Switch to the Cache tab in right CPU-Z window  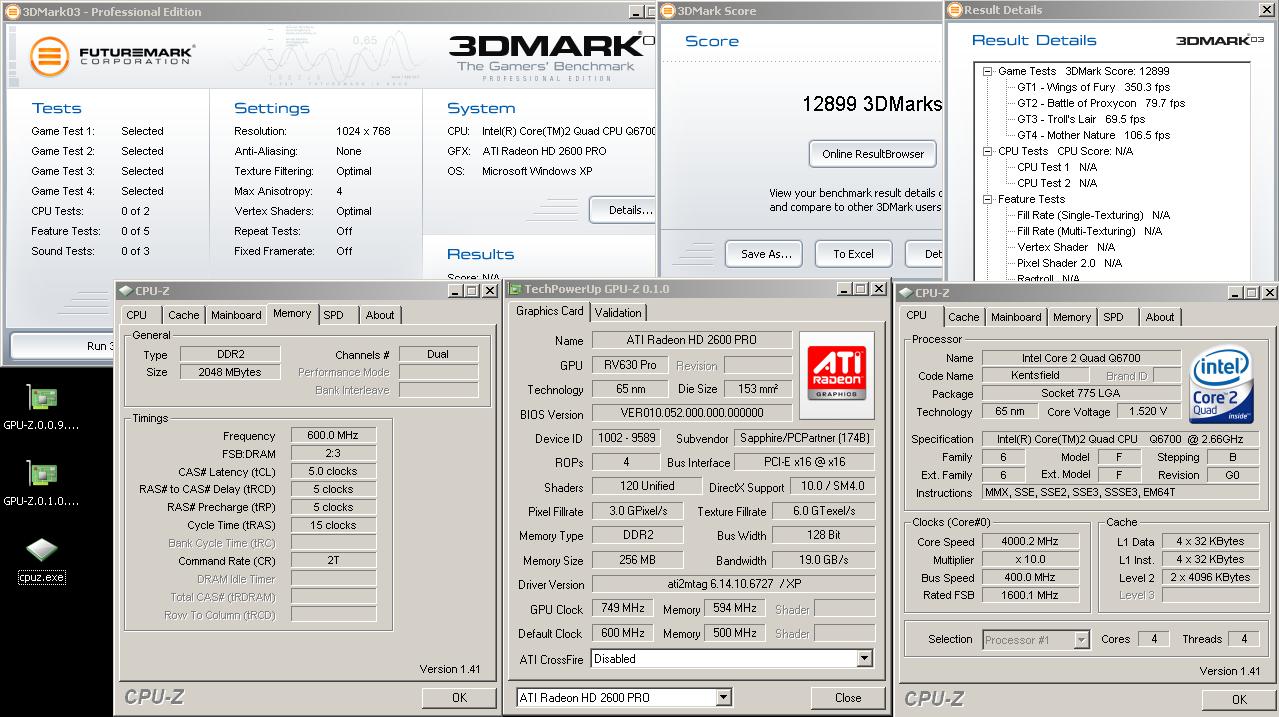[964, 317]
